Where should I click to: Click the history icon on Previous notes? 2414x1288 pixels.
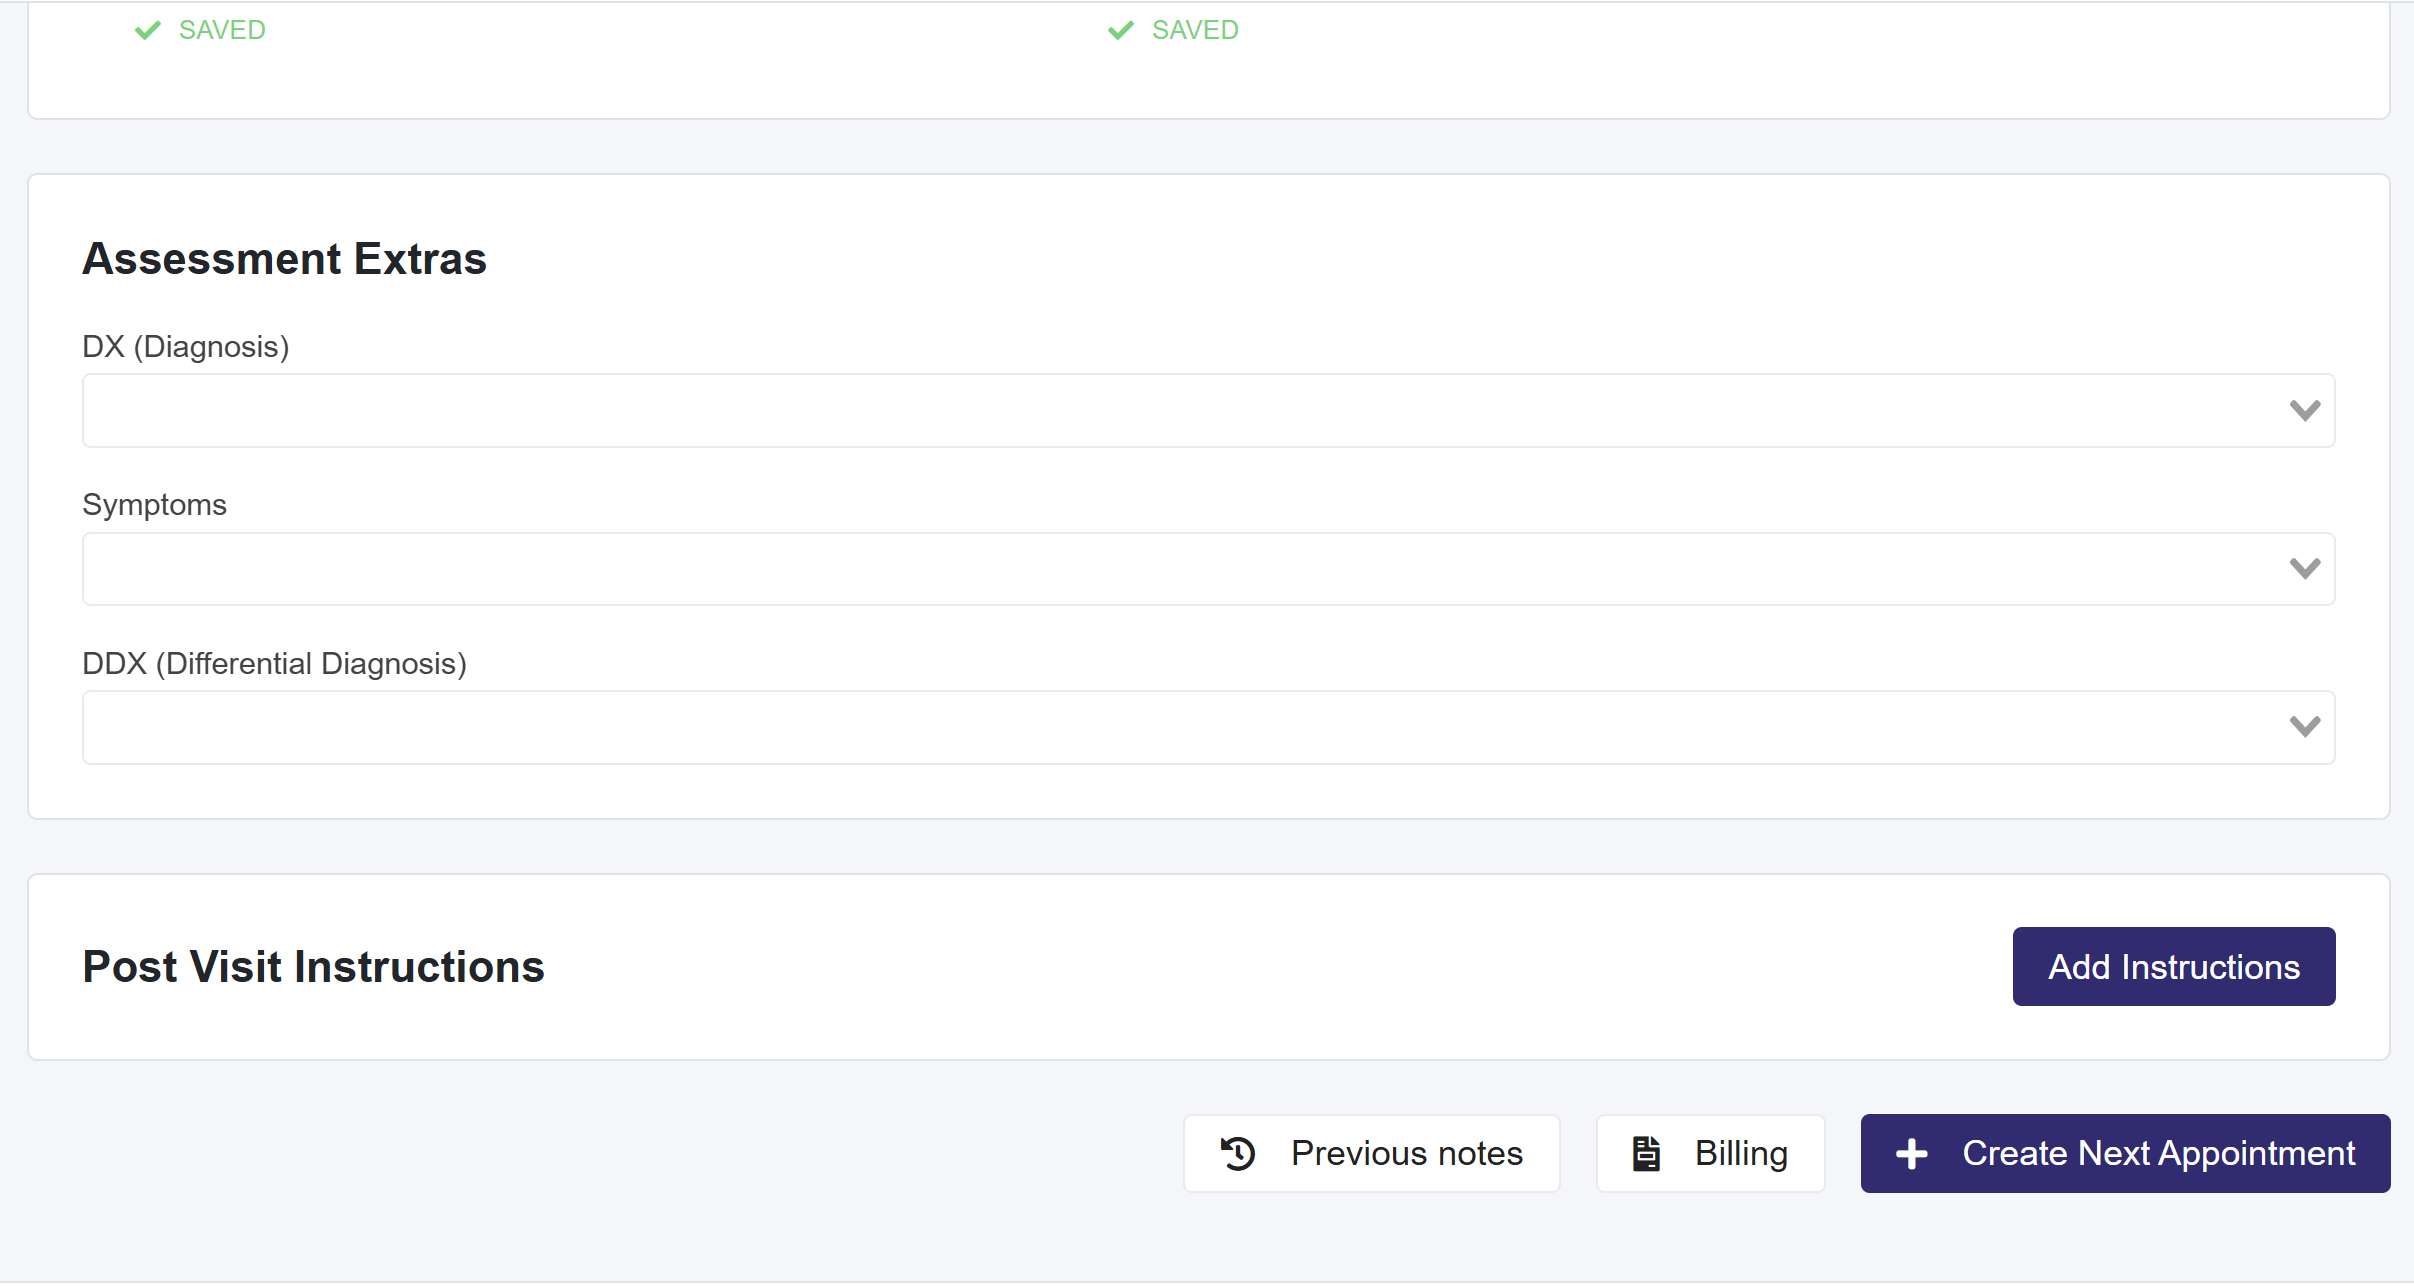(x=1238, y=1153)
